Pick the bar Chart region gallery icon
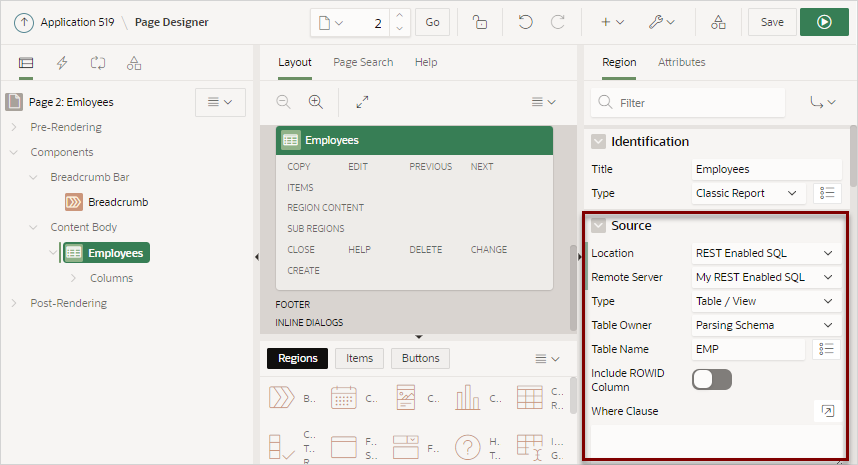Viewport: 858px width, 465px height. point(467,398)
